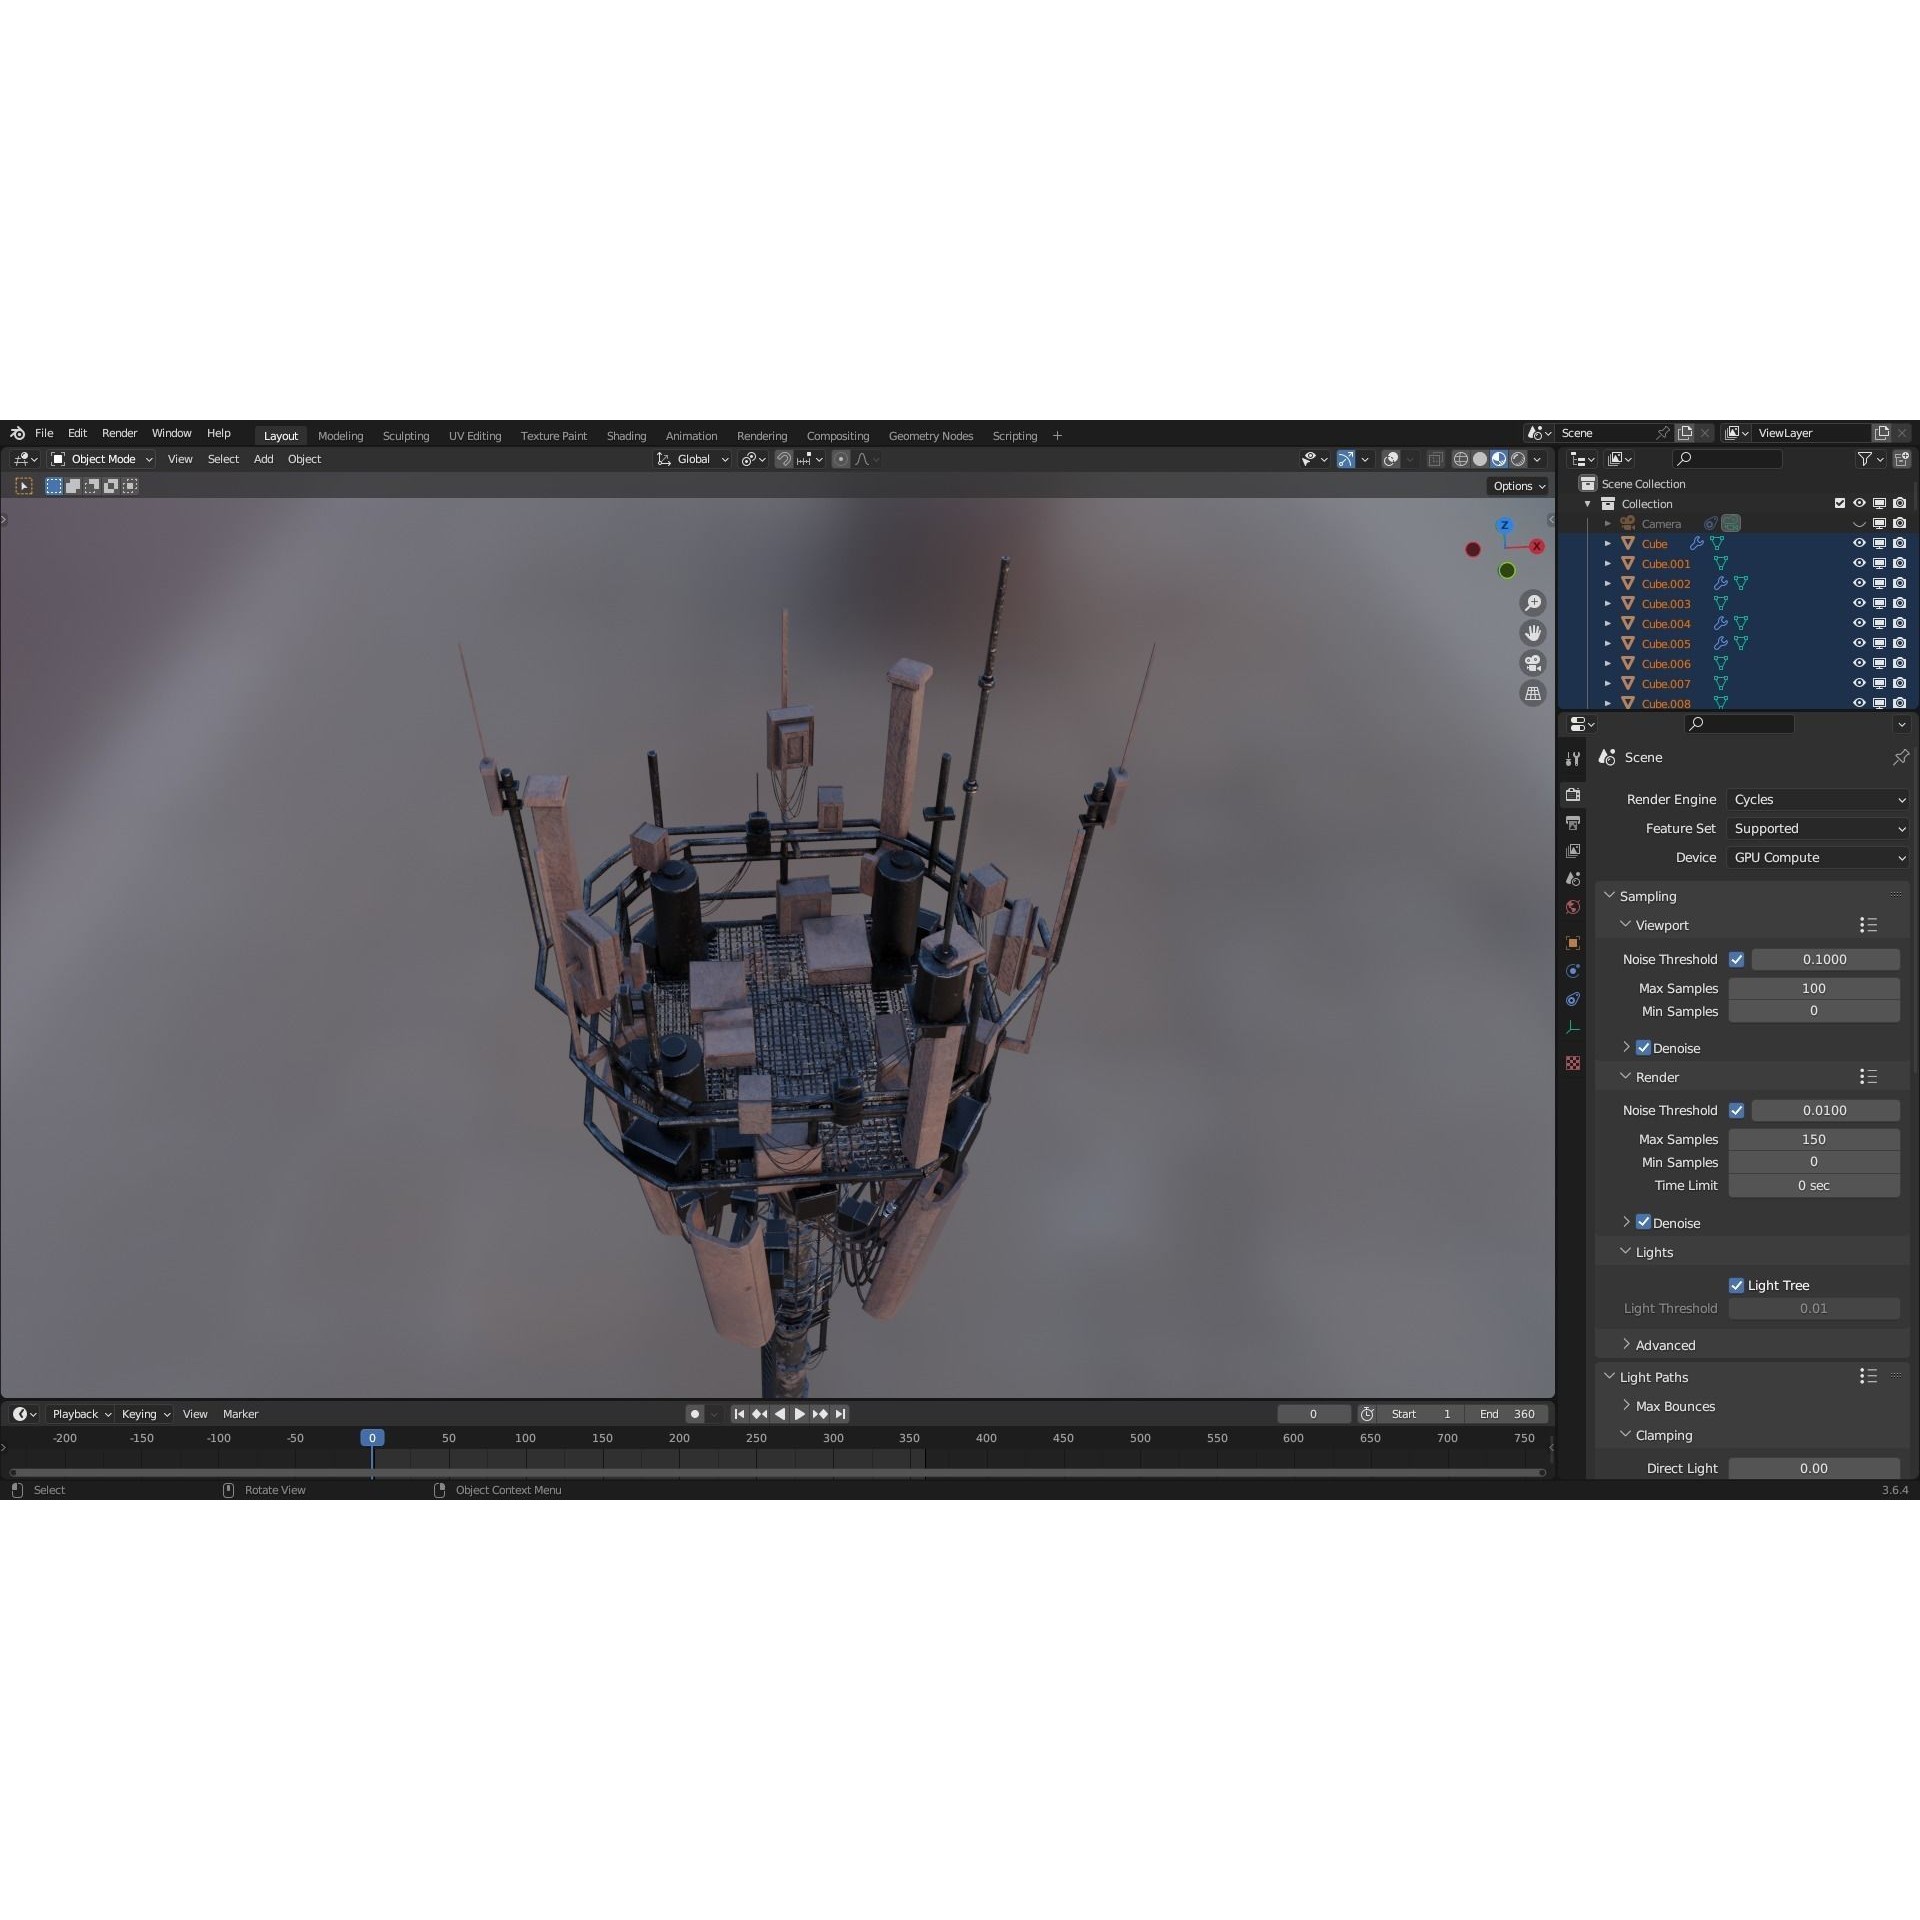Open the Render Properties tab
The width and height of the screenshot is (1920, 1920).
click(1573, 795)
